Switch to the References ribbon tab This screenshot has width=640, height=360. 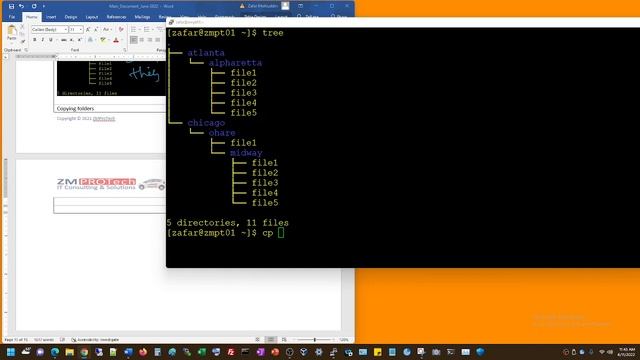tap(116, 17)
